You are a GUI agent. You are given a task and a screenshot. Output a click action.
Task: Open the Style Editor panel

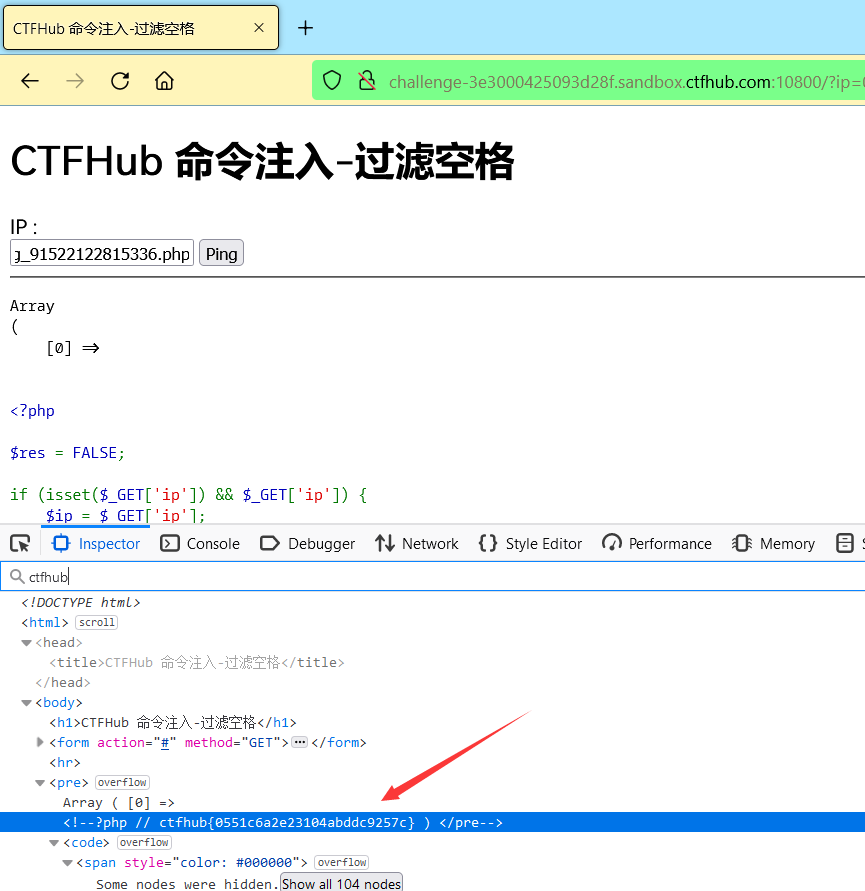point(530,544)
